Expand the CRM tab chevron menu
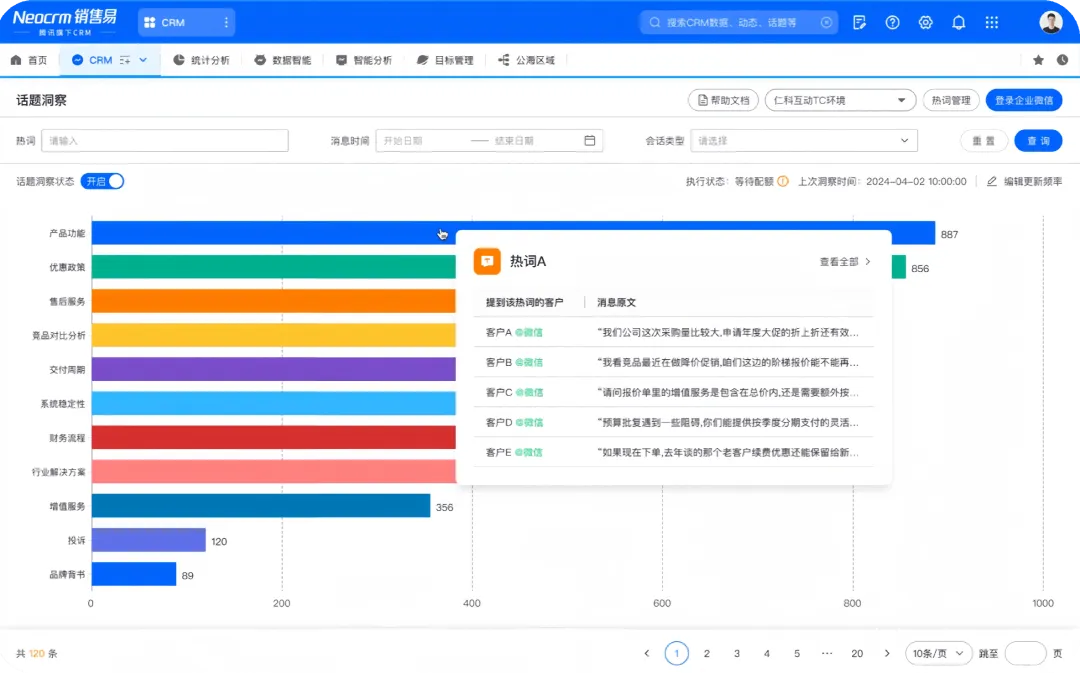 (143, 60)
